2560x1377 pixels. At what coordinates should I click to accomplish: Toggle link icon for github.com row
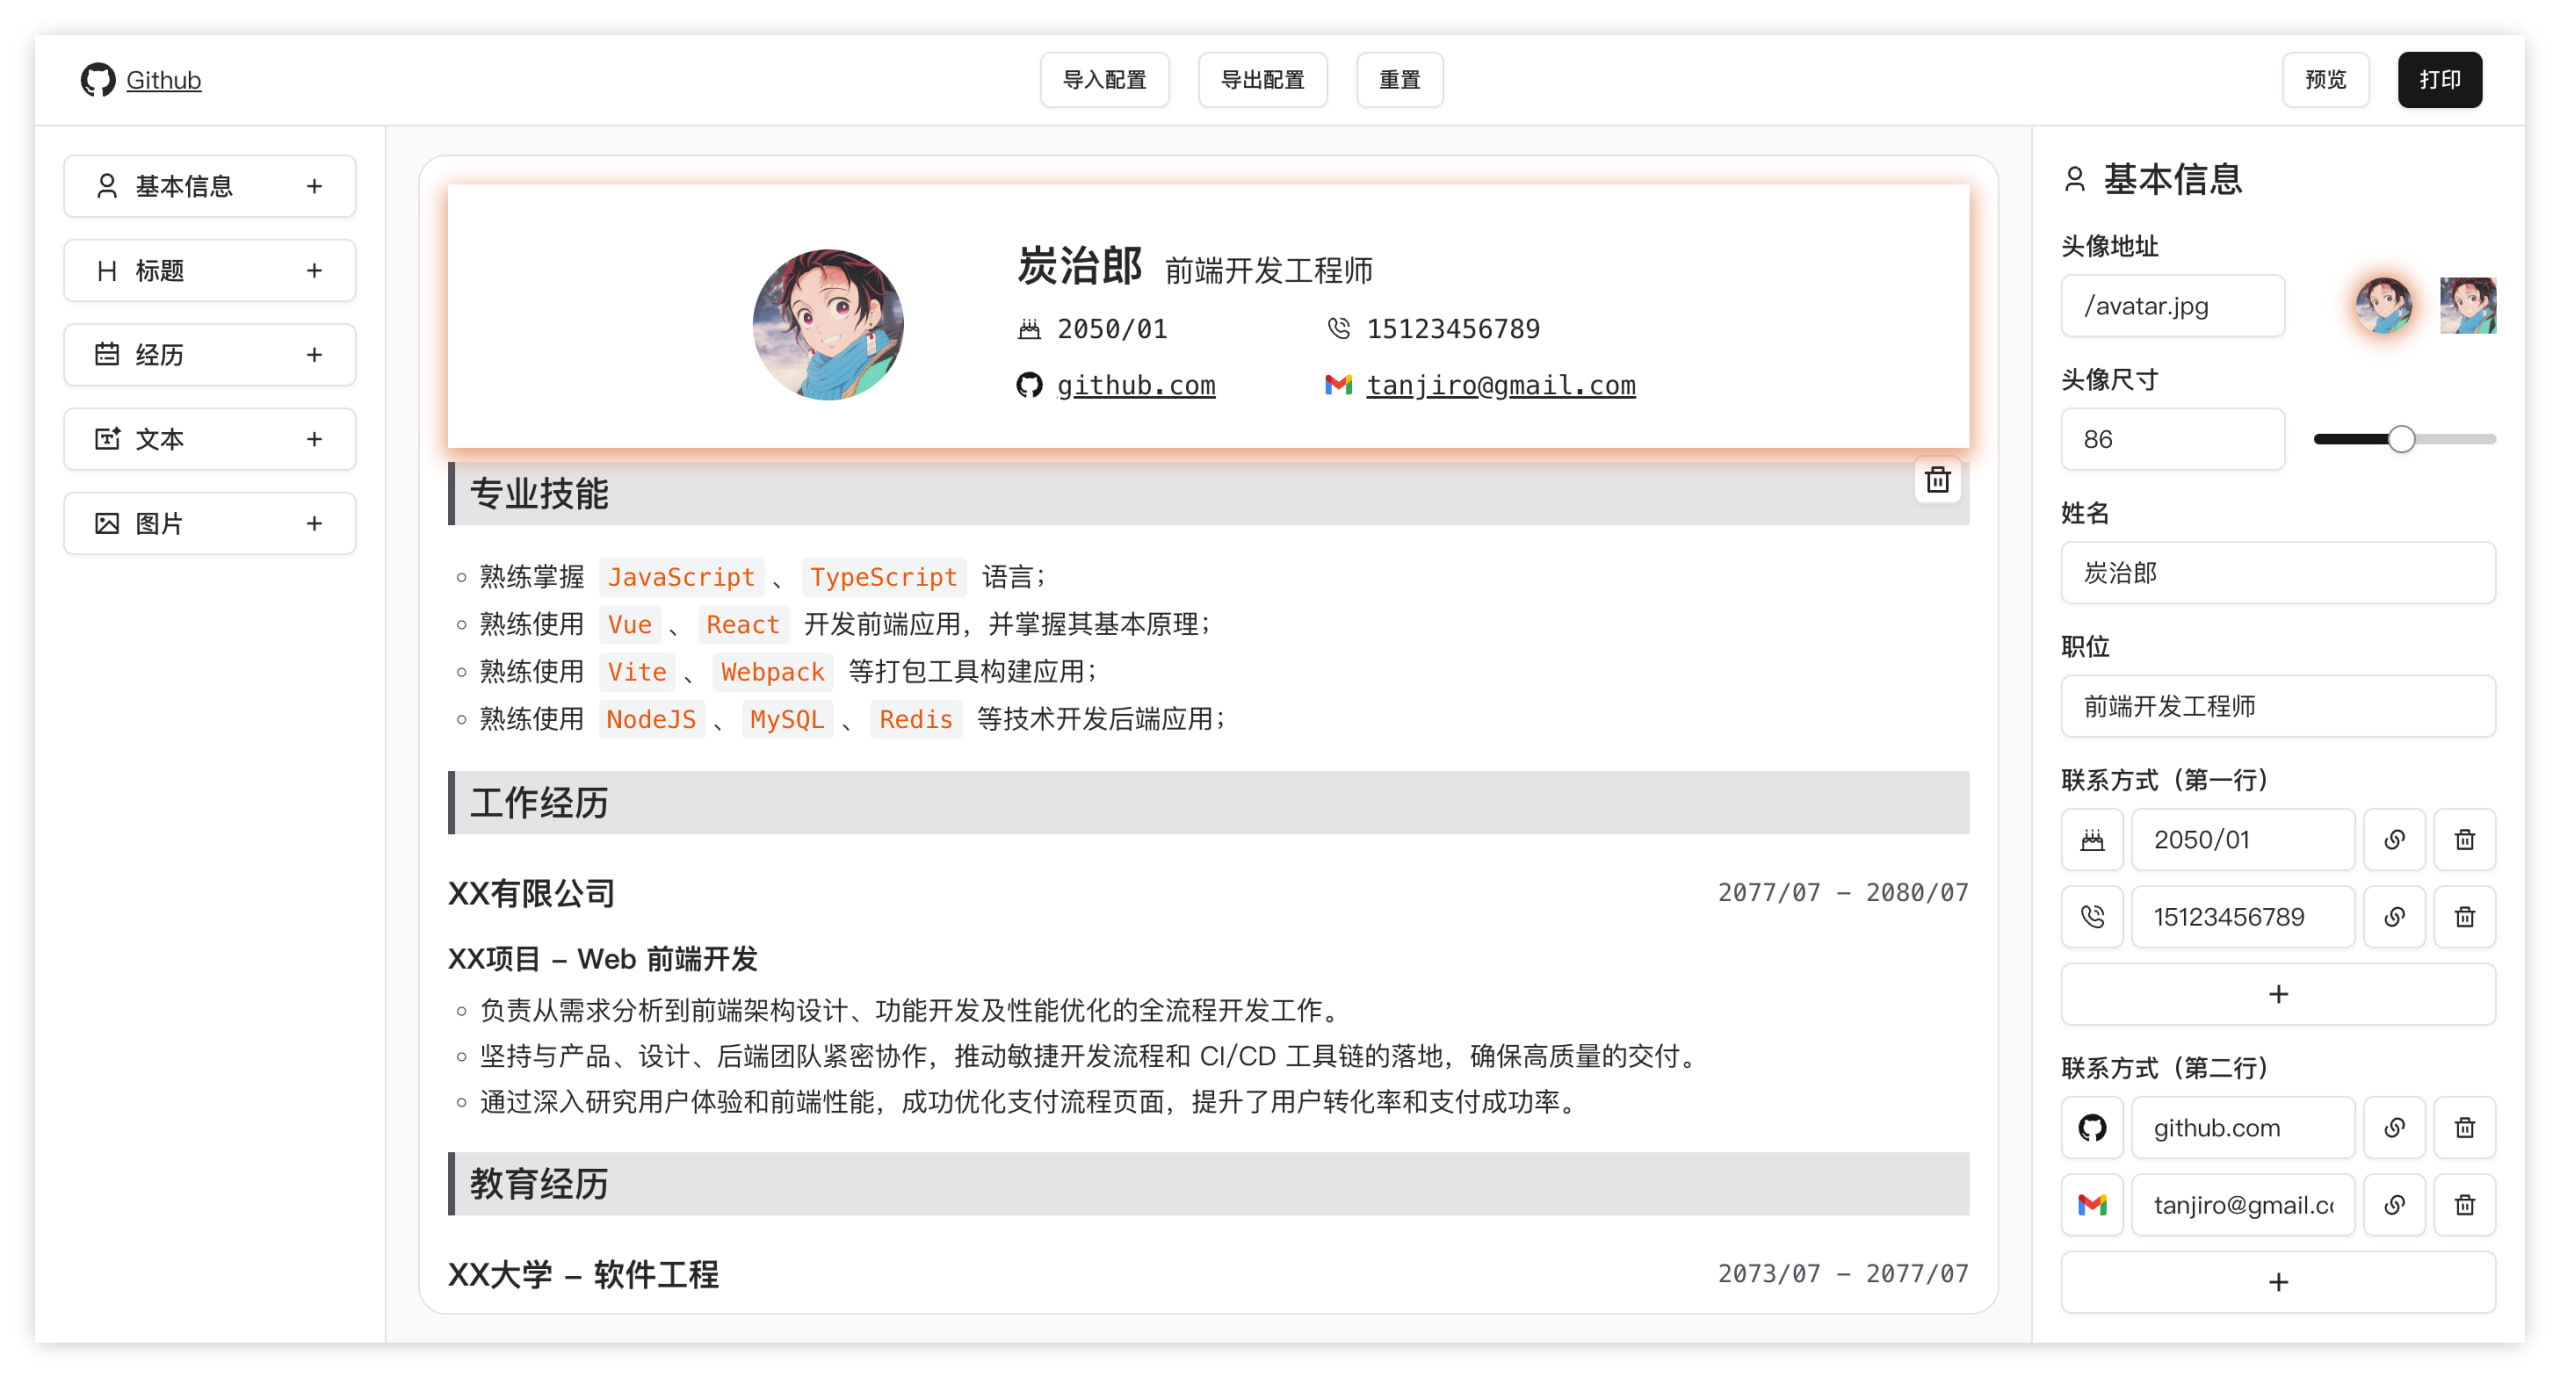tap(2393, 1128)
